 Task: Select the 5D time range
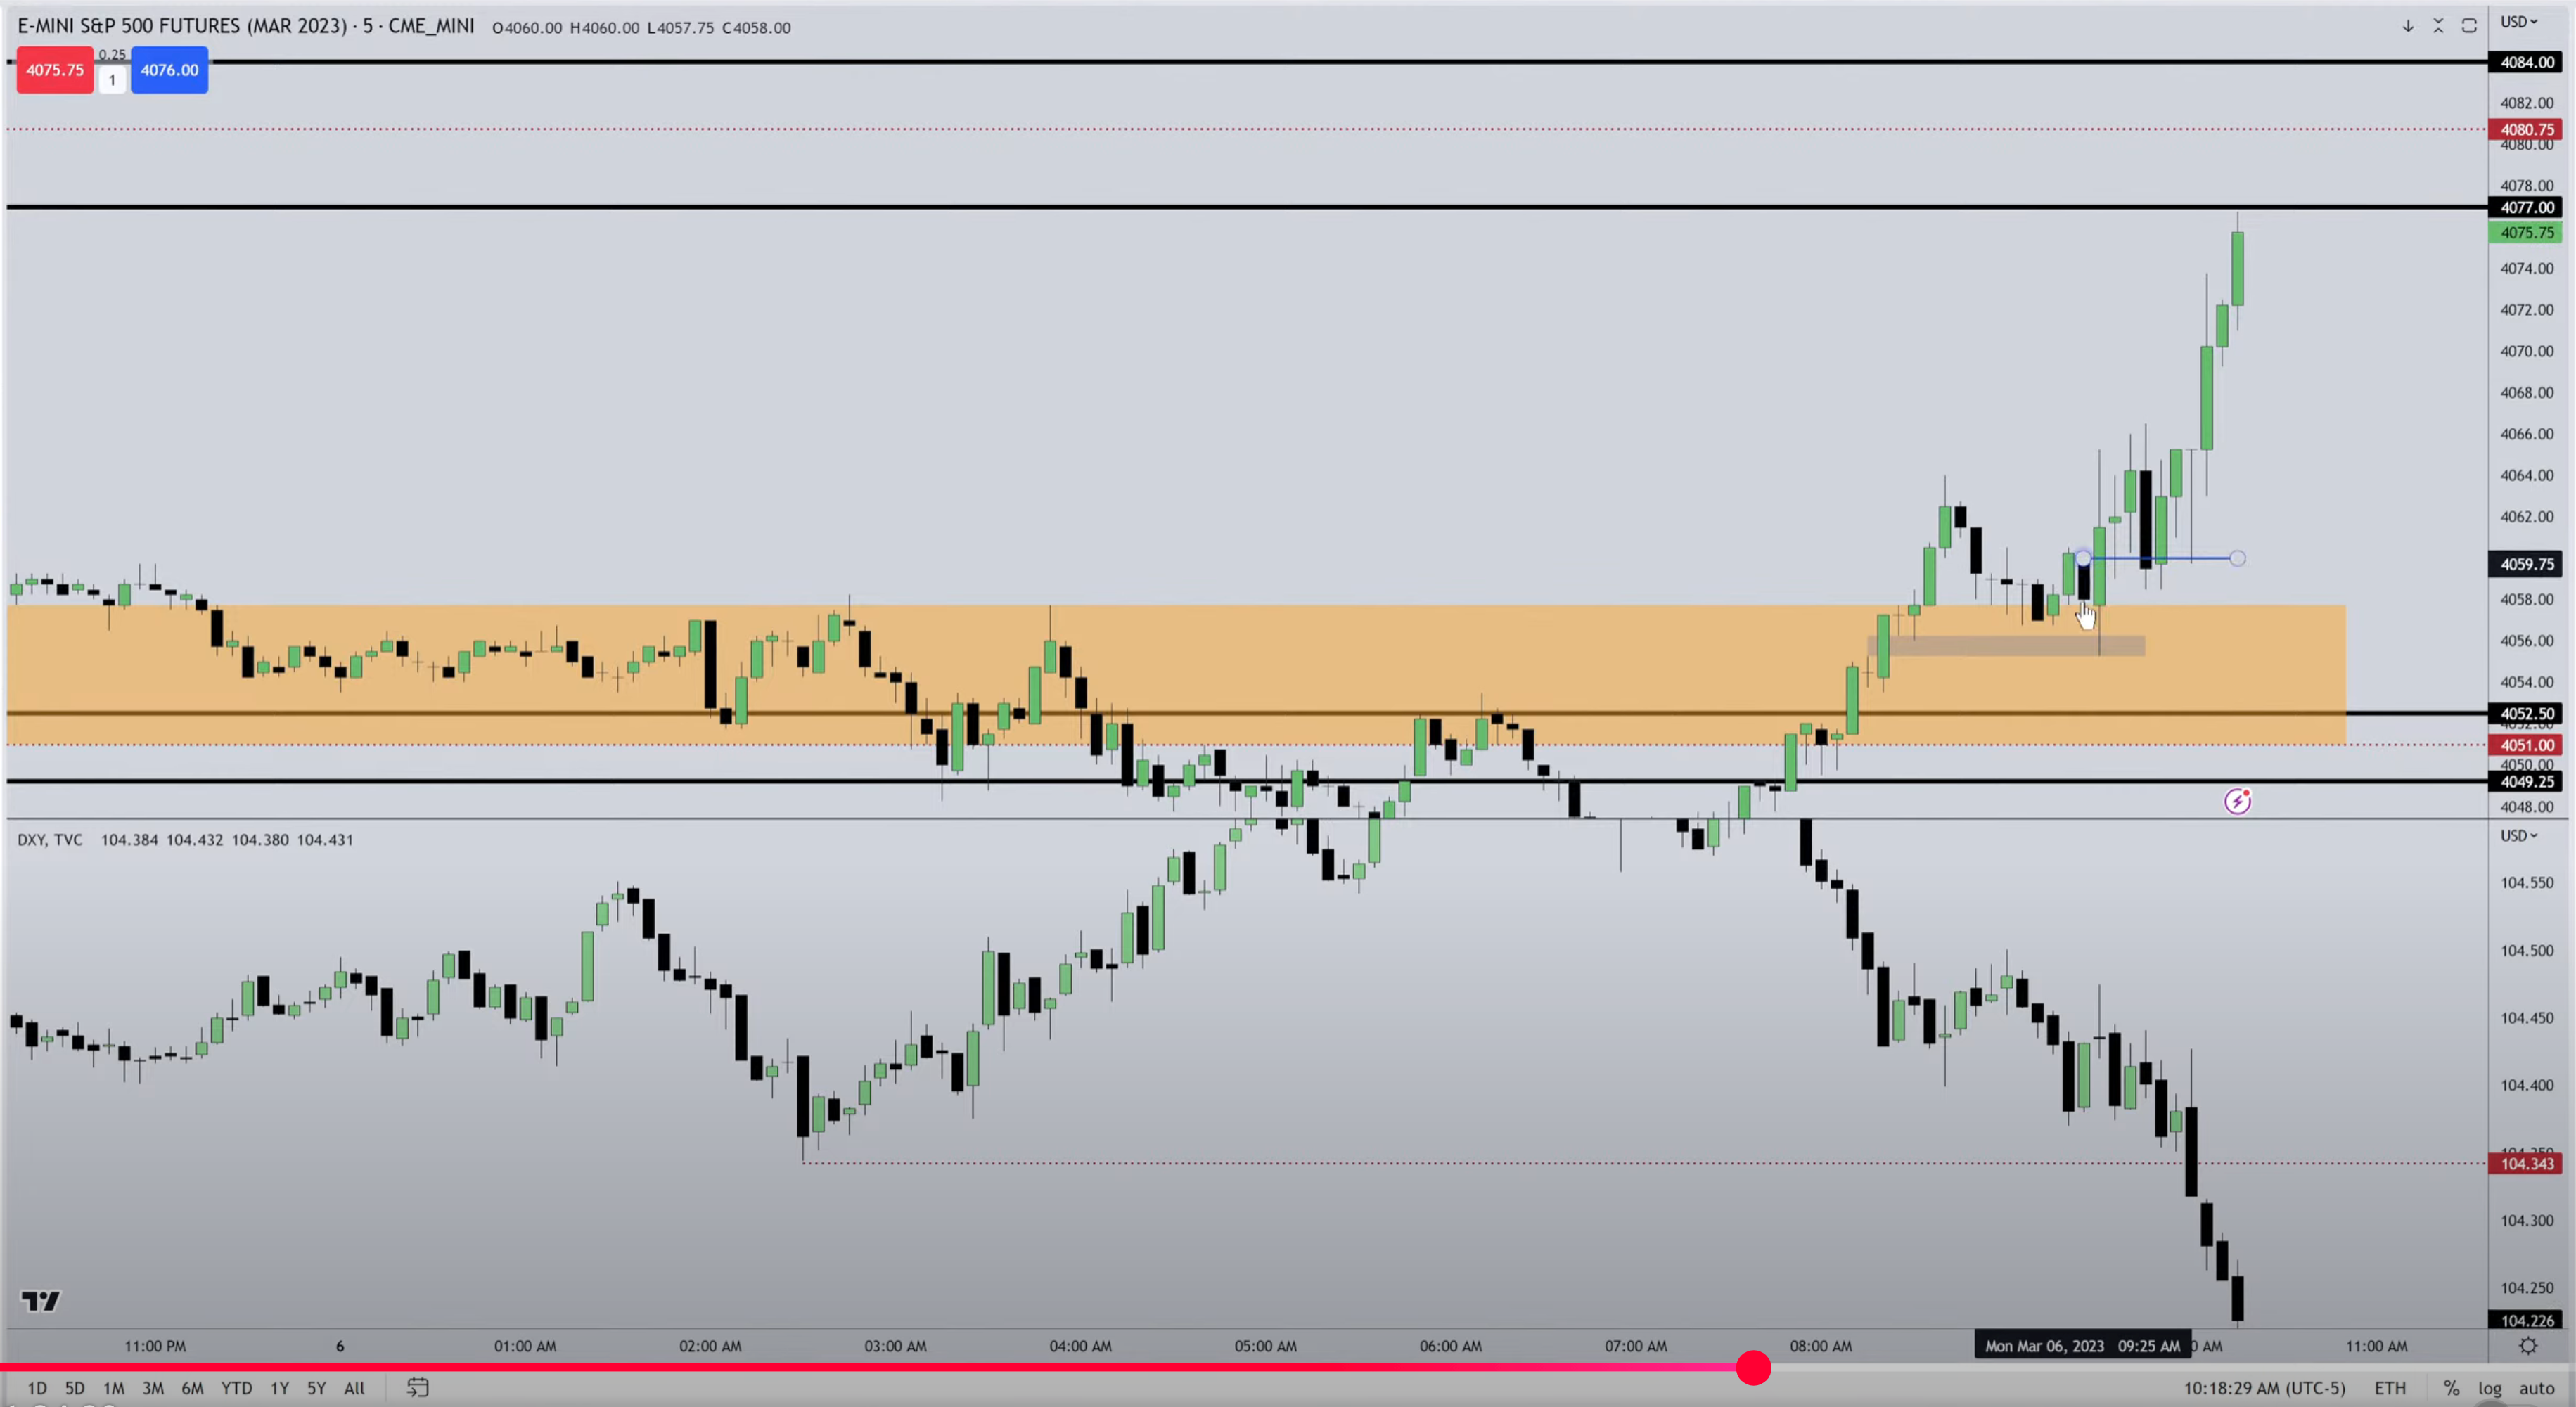(75, 1388)
